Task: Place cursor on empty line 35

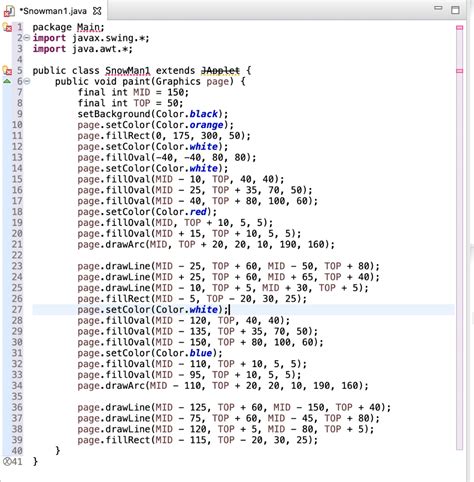Action: [243, 396]
